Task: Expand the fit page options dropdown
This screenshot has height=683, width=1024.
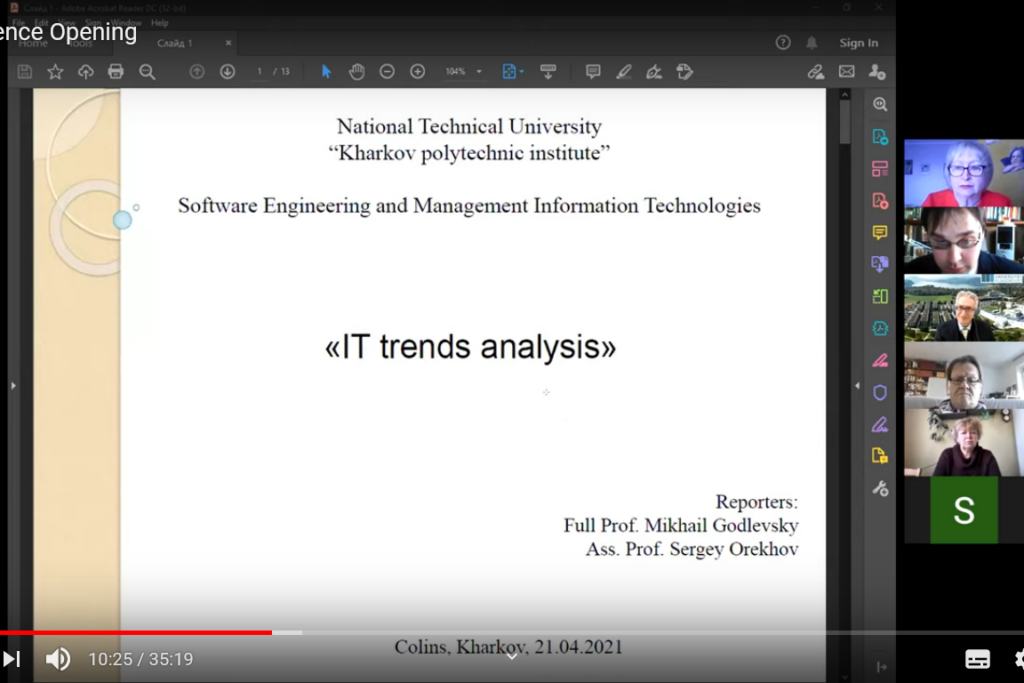Action: (x=521, y=72)
